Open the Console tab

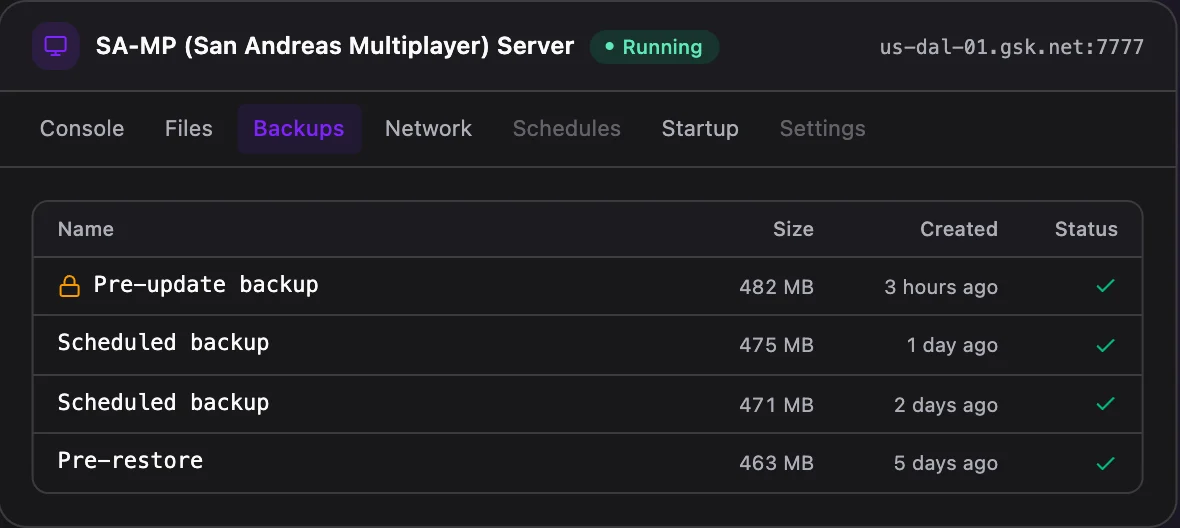(x=82, y=129)
